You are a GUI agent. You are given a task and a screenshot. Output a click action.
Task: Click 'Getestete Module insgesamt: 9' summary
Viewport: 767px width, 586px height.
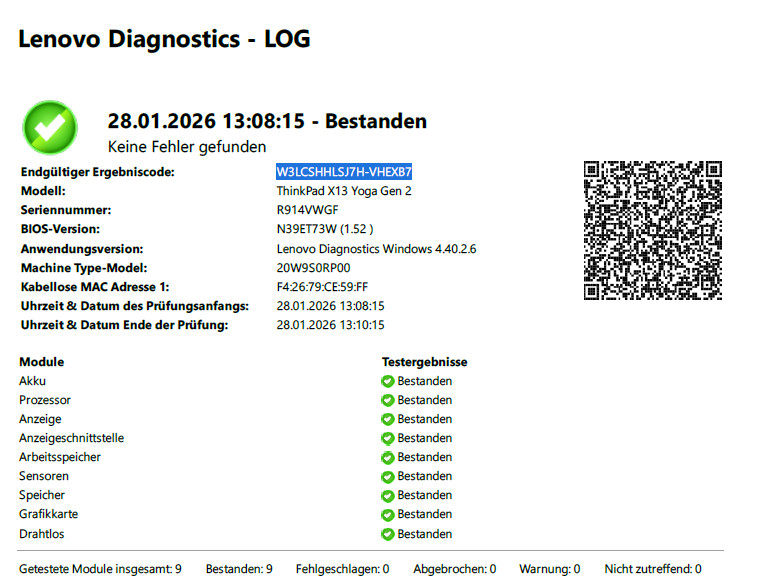coord(100,569)
